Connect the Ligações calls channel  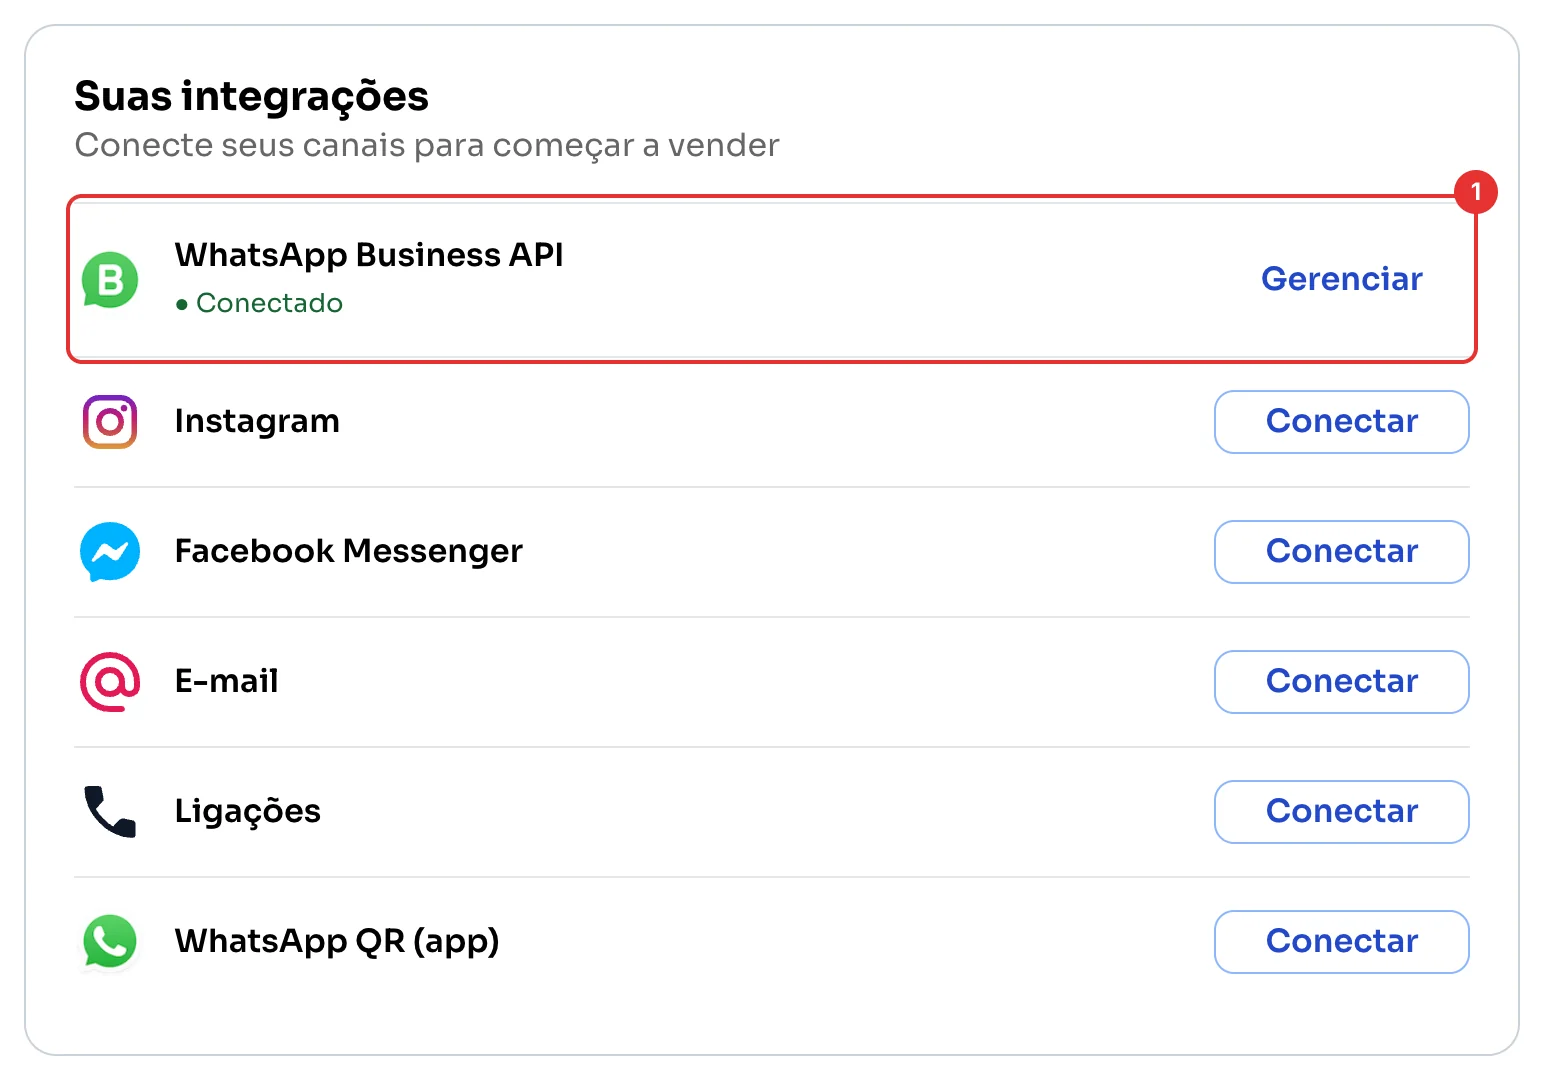1341,812
